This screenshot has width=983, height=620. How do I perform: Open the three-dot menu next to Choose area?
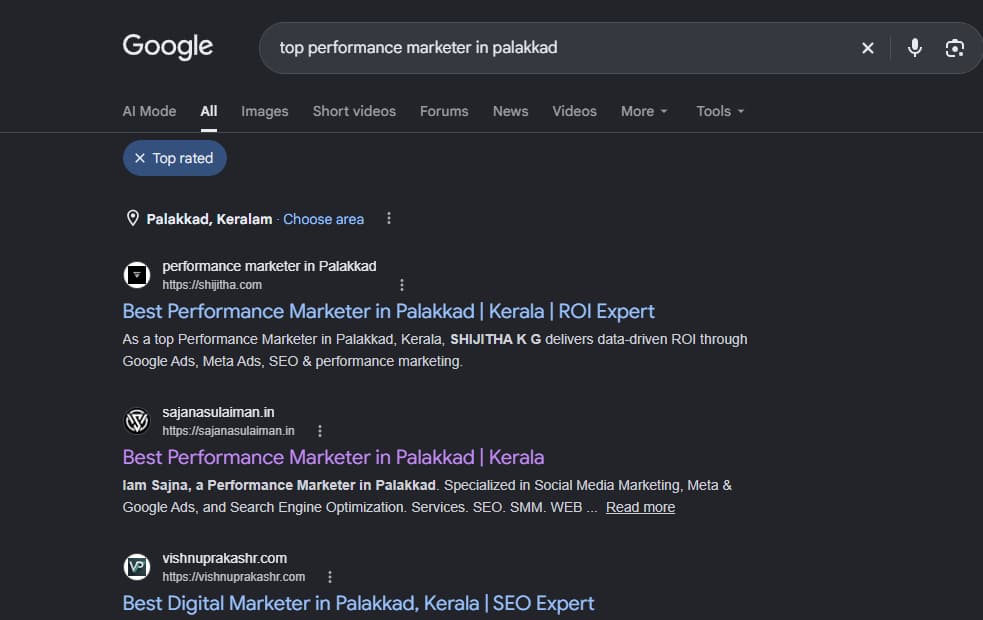click(x=389, y=218)
